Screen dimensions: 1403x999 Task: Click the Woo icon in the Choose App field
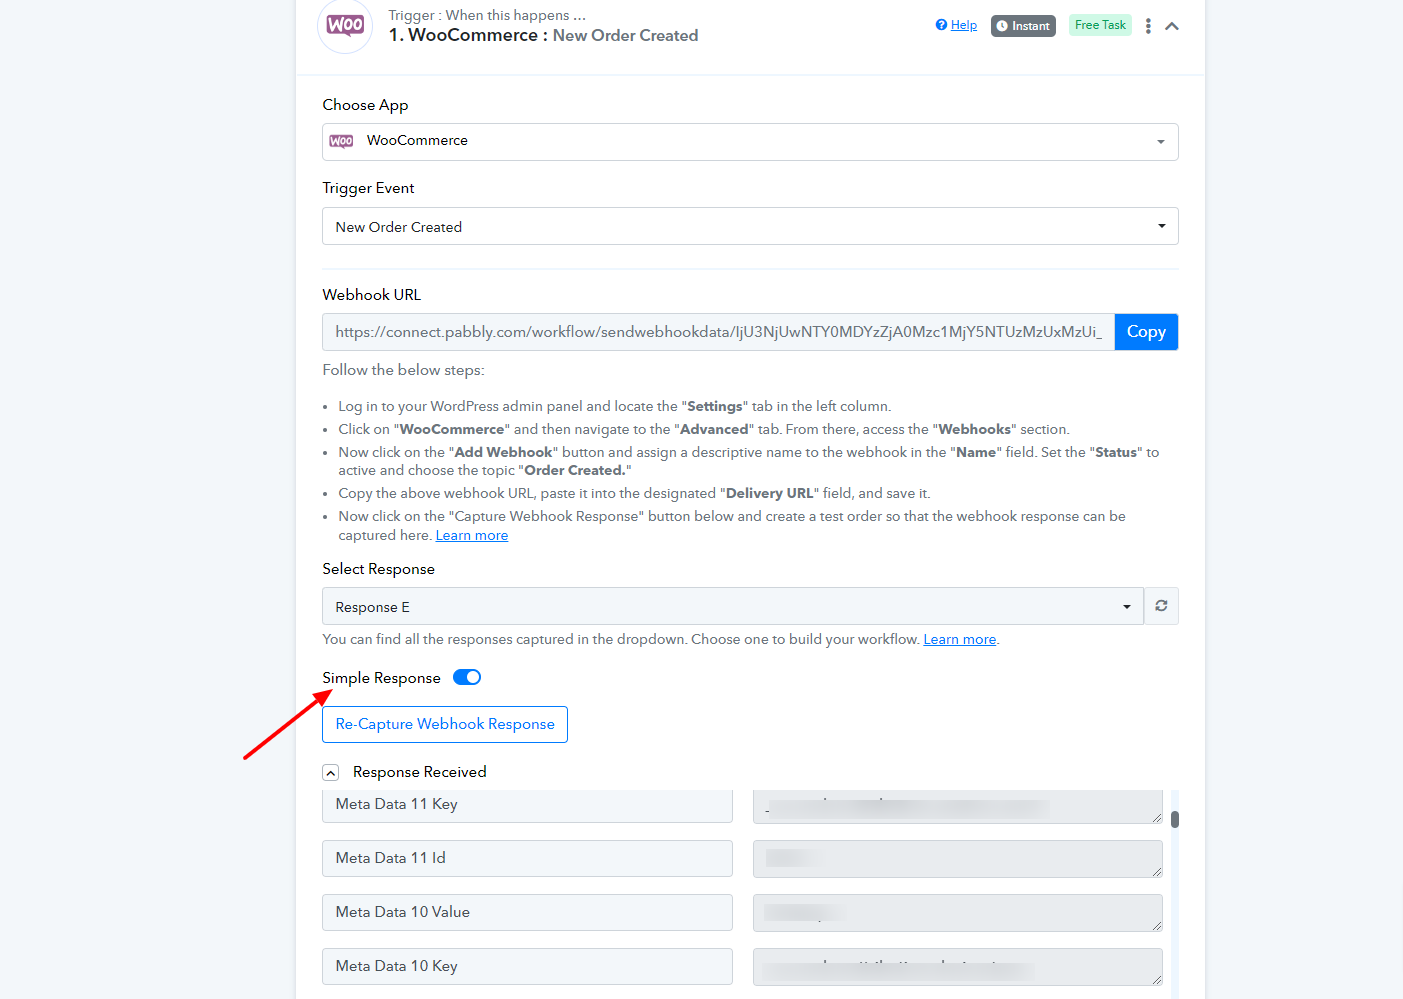341,141
